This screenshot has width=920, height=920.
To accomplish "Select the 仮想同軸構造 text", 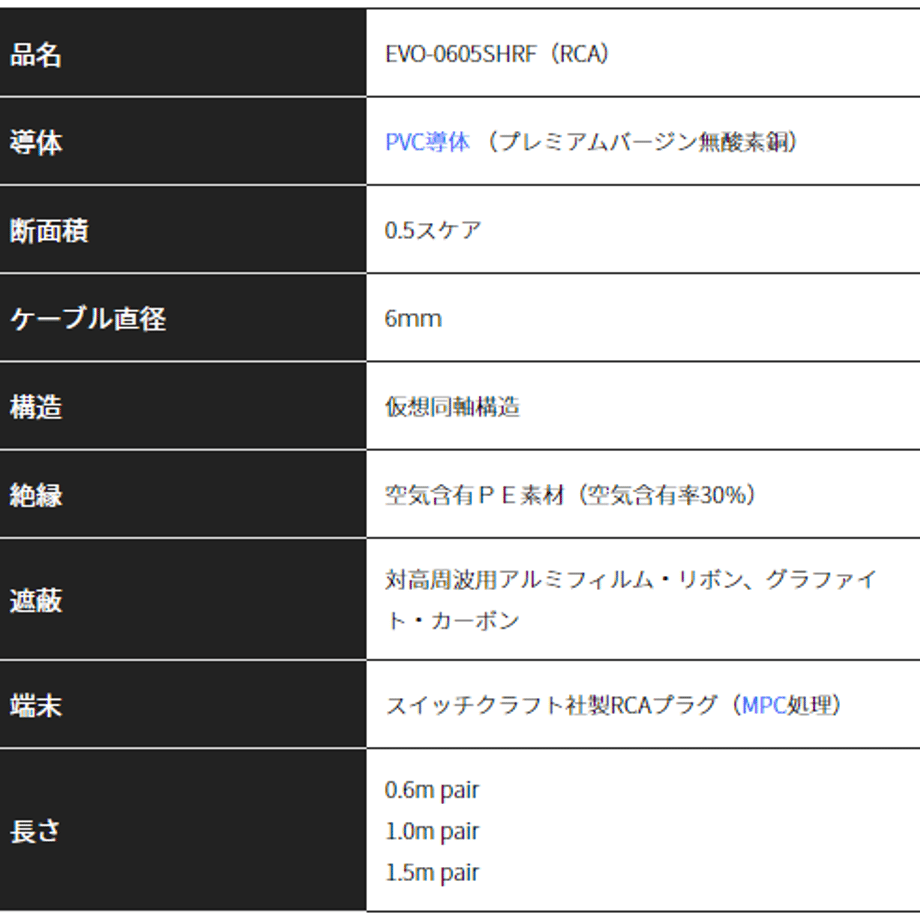I will (x=452, y=407).
